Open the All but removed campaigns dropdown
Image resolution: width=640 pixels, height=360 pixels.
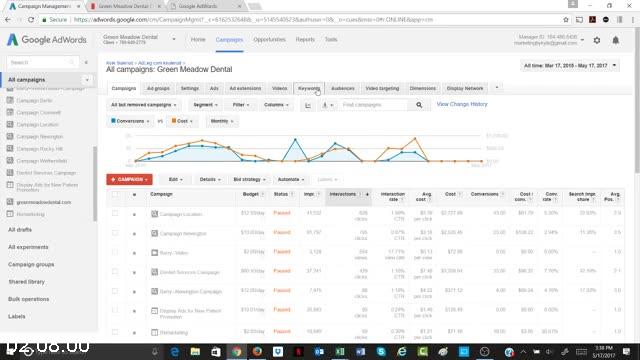click(x=144, y=105)
